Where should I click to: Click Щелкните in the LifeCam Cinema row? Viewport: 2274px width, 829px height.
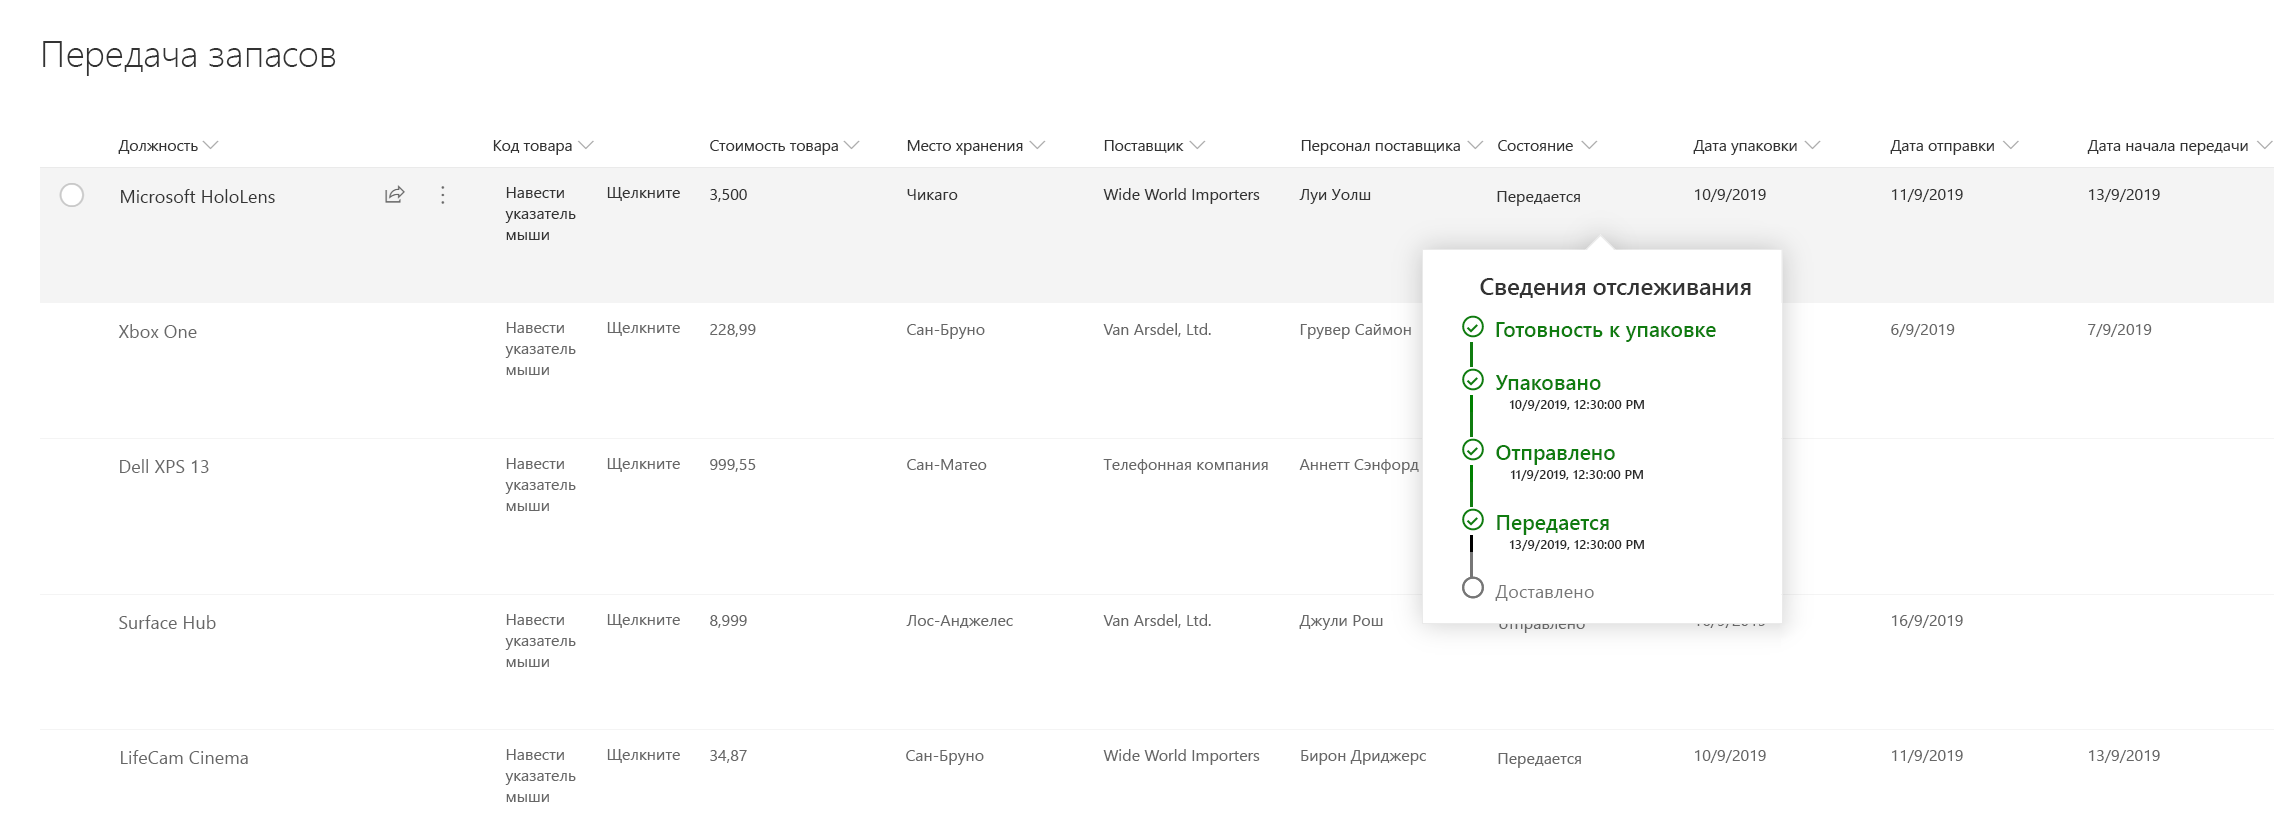pyautogui.click(x=643, y=755)
